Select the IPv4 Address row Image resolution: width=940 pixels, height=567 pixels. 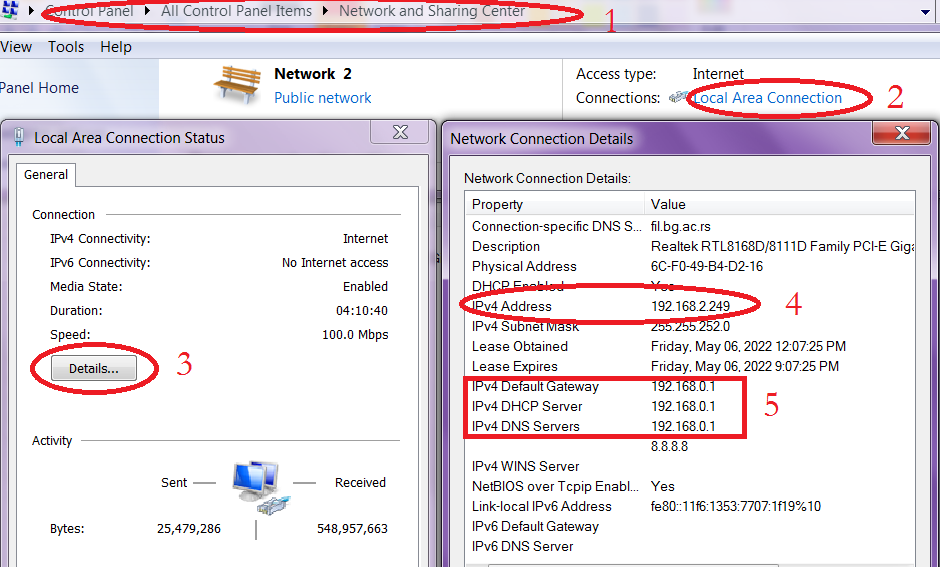690,306
